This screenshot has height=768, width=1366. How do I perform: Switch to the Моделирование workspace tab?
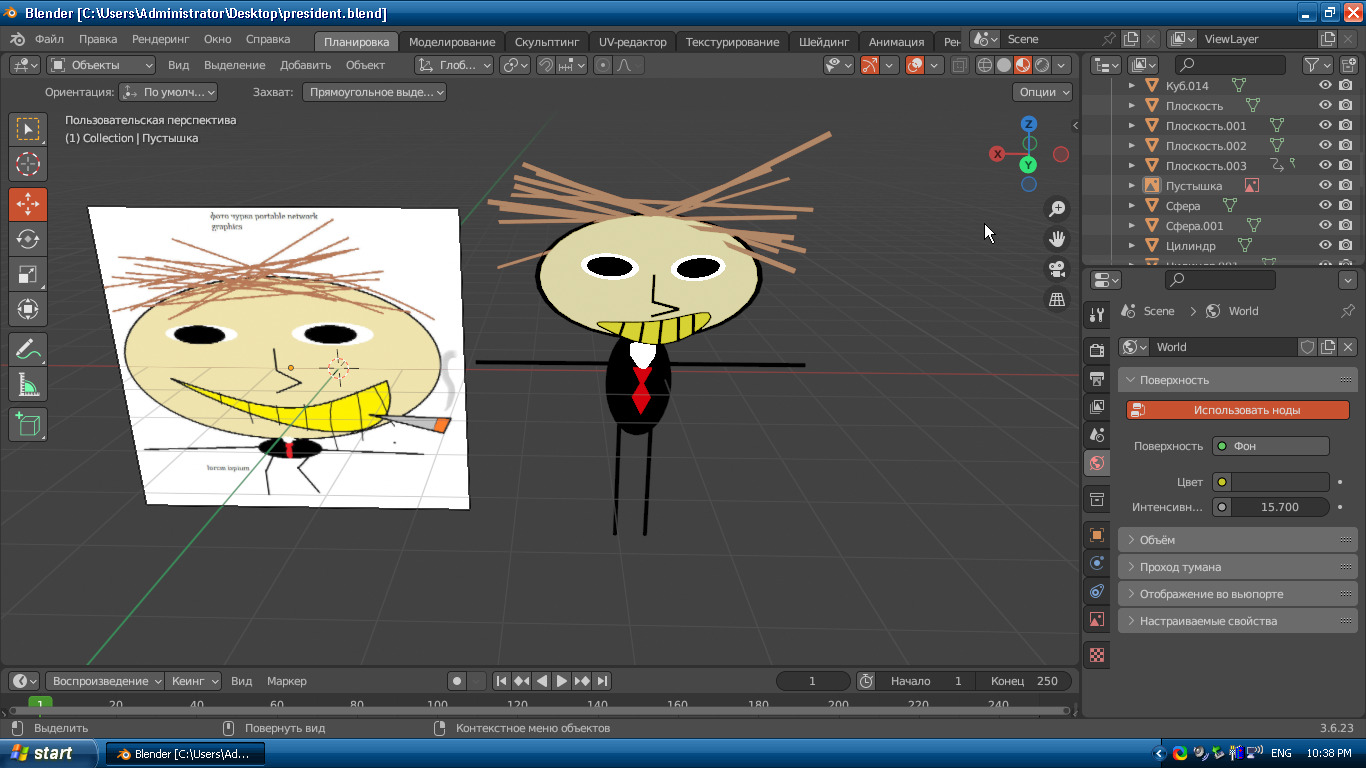[452, 42]
